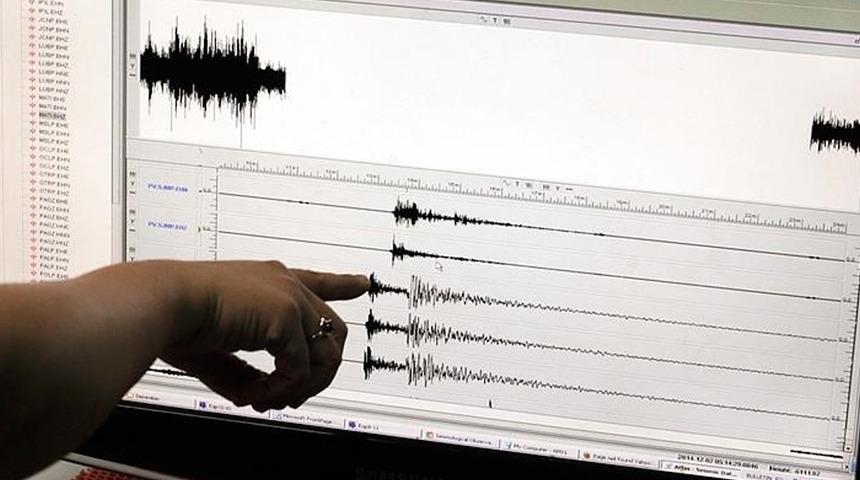Click the peak of the first channel's seismic burst
860x480 pixels.
coord(404,211)
